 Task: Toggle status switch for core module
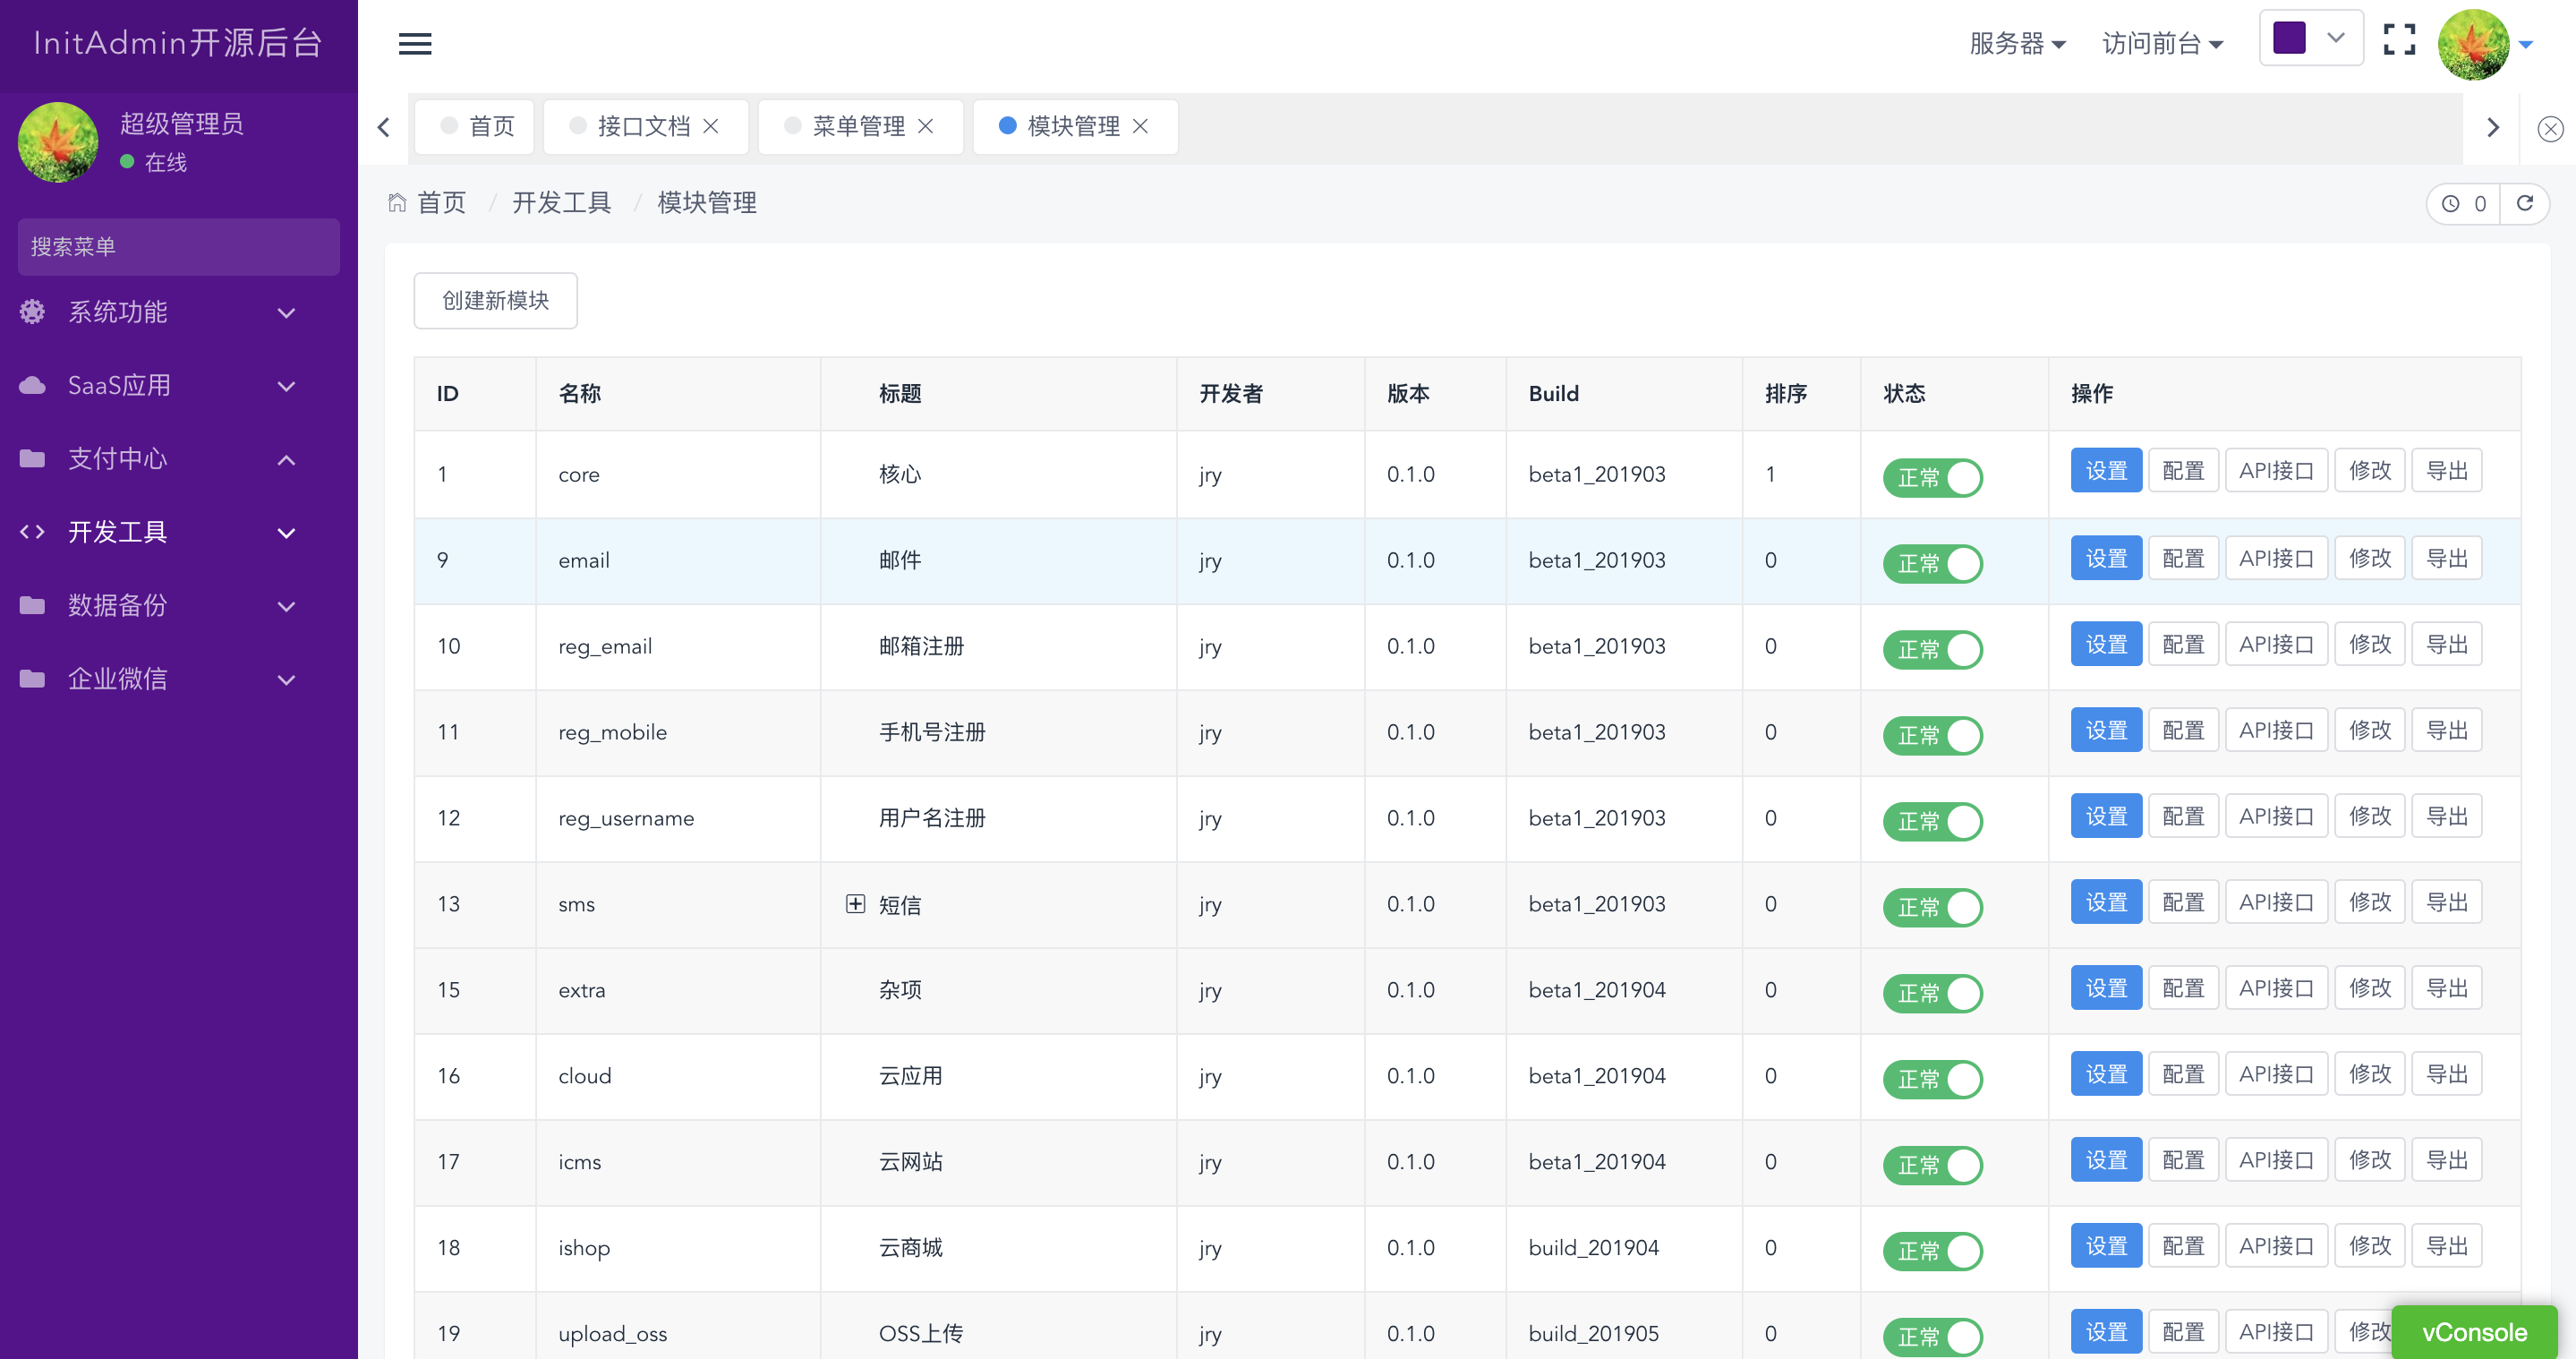tap(1932, 478)
